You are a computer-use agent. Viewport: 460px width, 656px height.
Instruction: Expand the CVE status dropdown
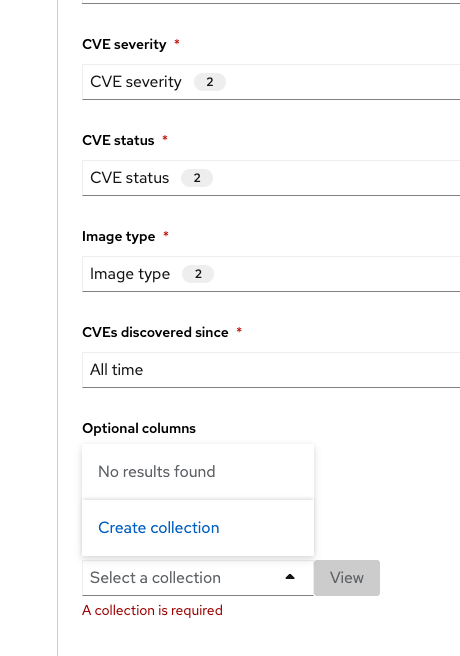pos(271,178)
